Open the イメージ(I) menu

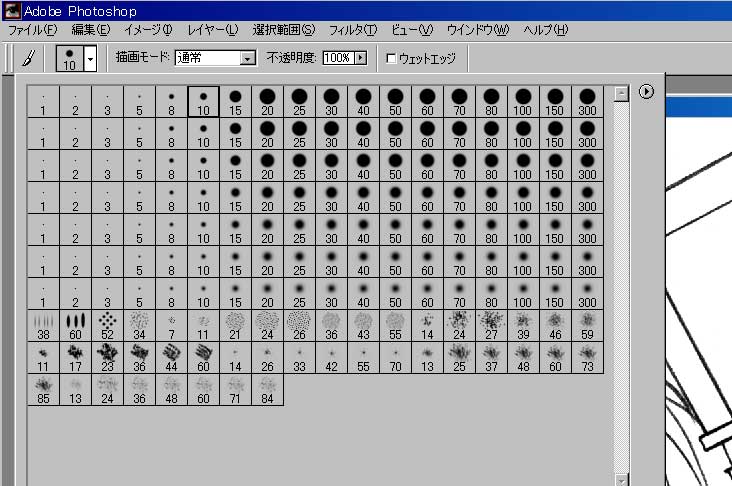click(148, 30)
